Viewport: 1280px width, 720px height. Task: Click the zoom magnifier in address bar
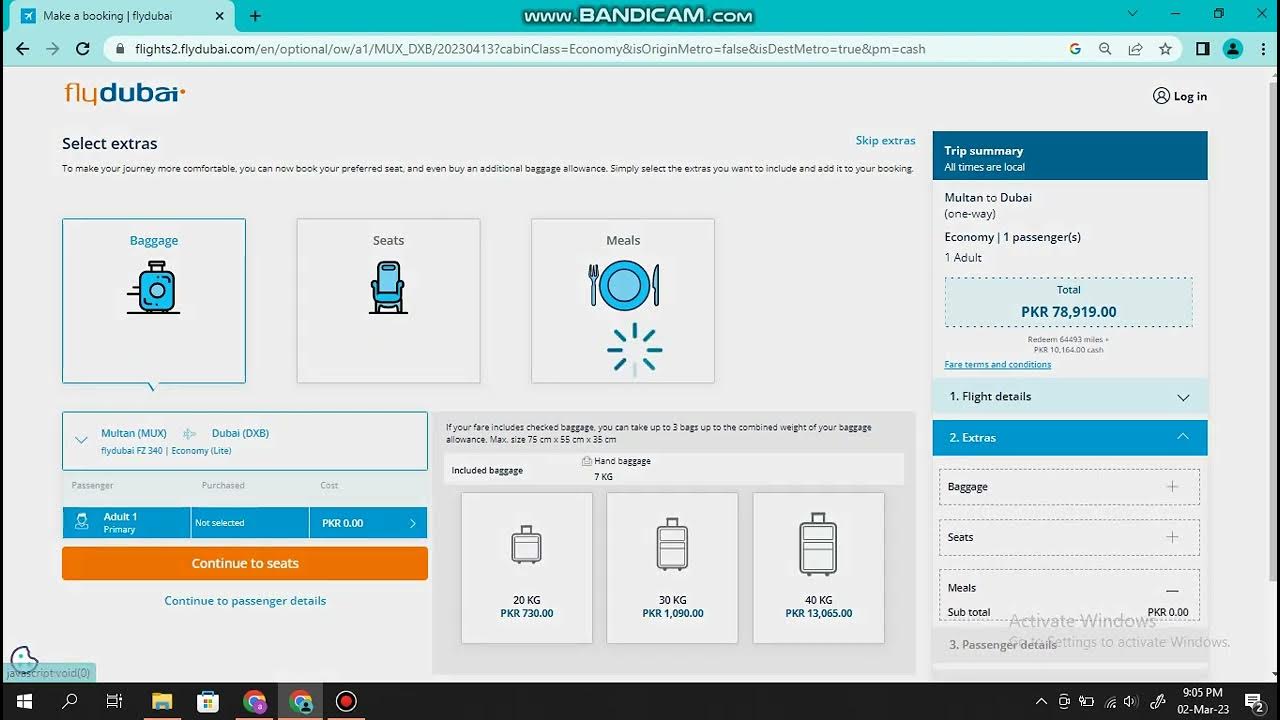[x=1105, y=48]
